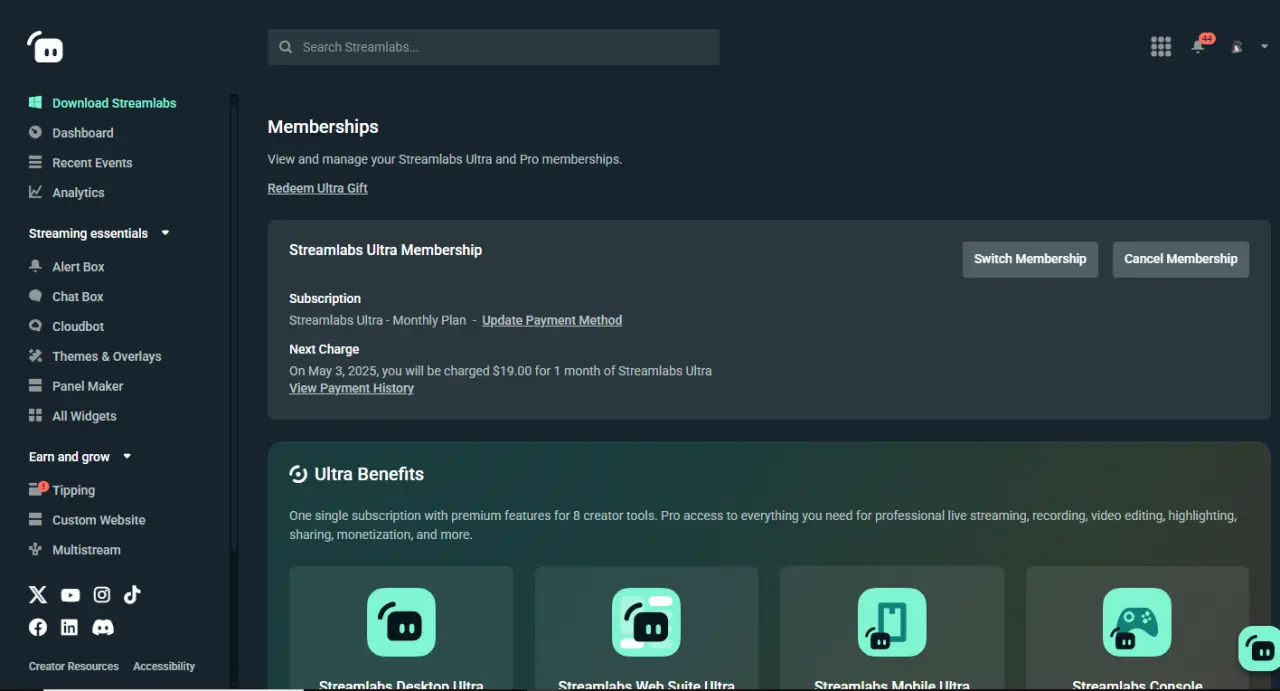Screen dimensions: 1280x691
Task: Click the Tipping icon with the red badge
Action: (x=38, y=489)
